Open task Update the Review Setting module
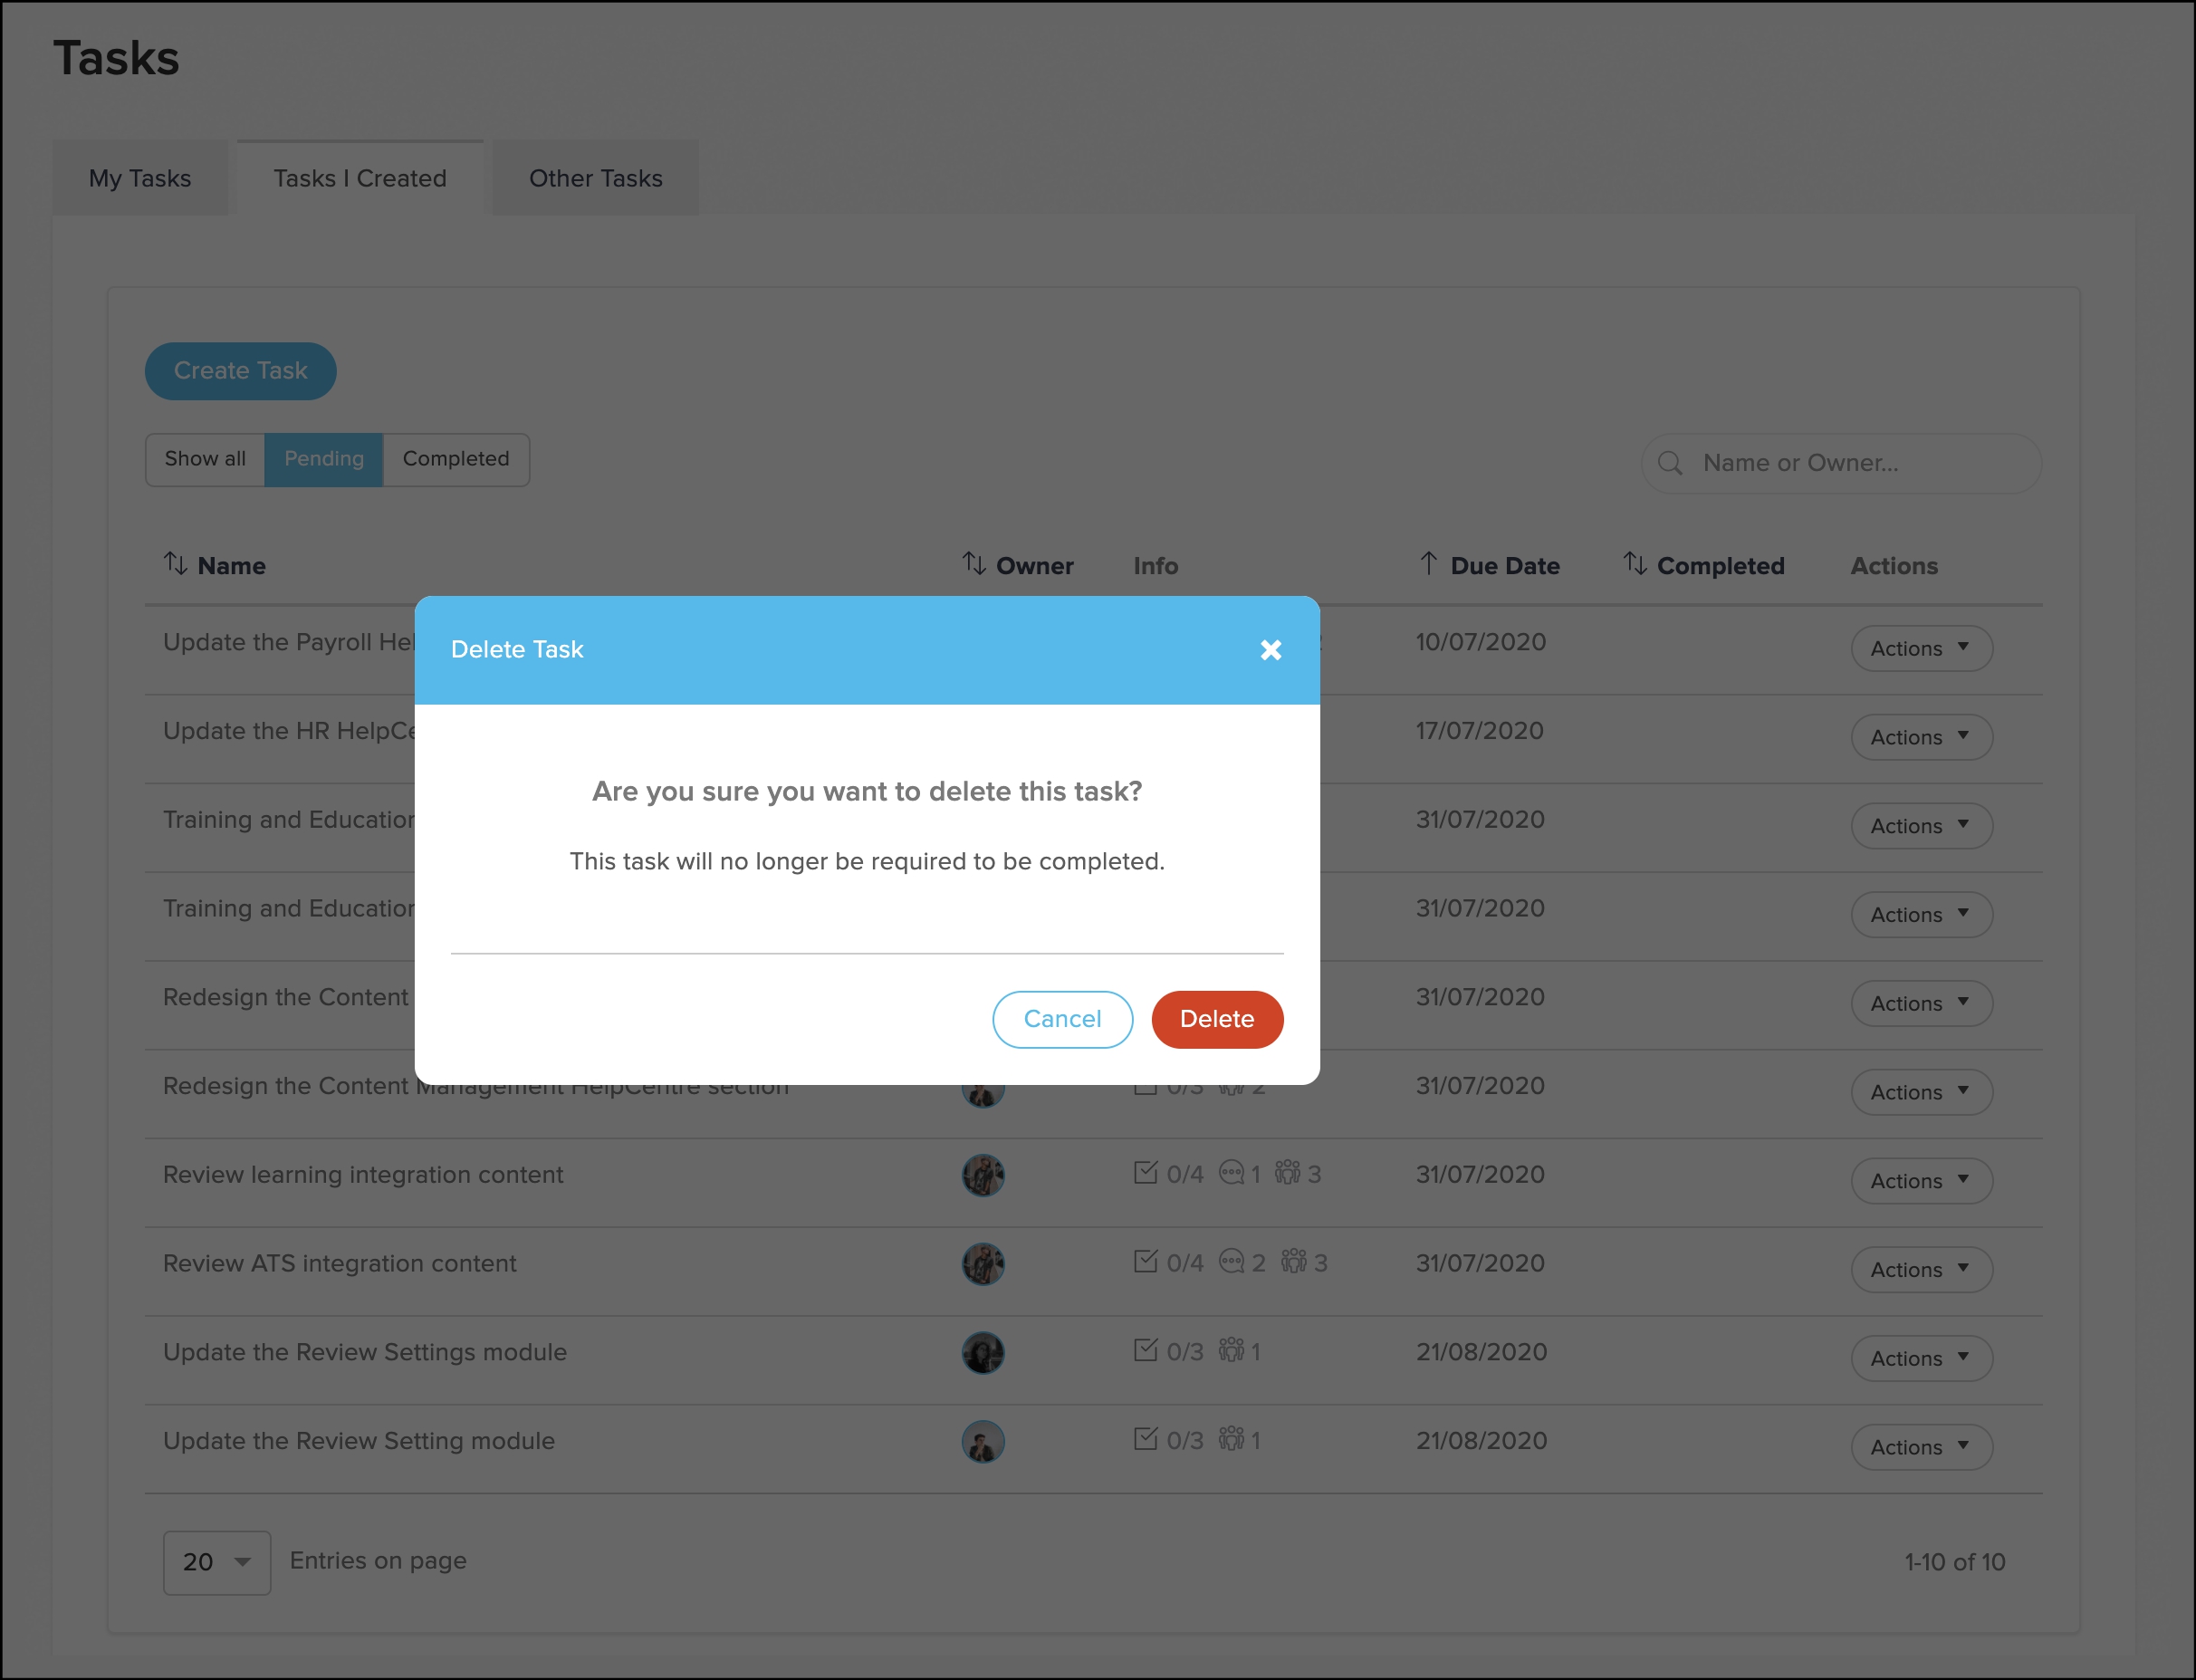The height and width of the screenshot is (1680, 2196). point(359,1441)
